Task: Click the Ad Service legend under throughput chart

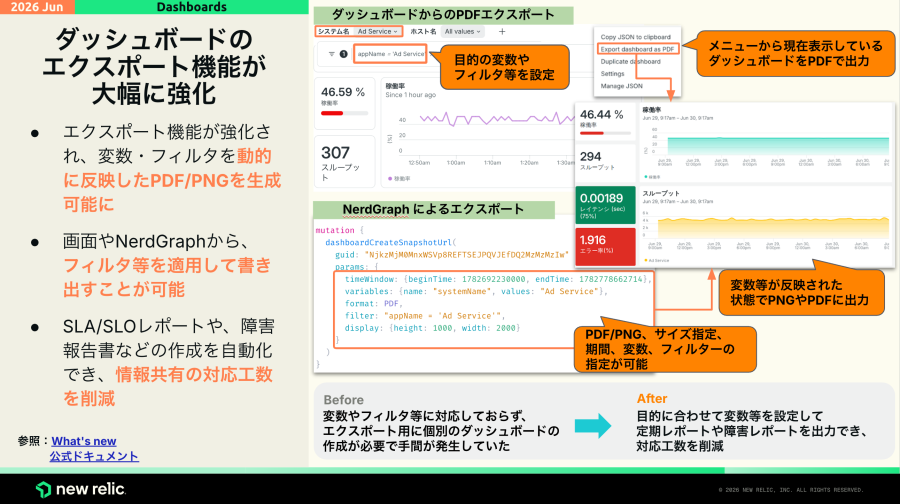Action: [x=657, y=261]
